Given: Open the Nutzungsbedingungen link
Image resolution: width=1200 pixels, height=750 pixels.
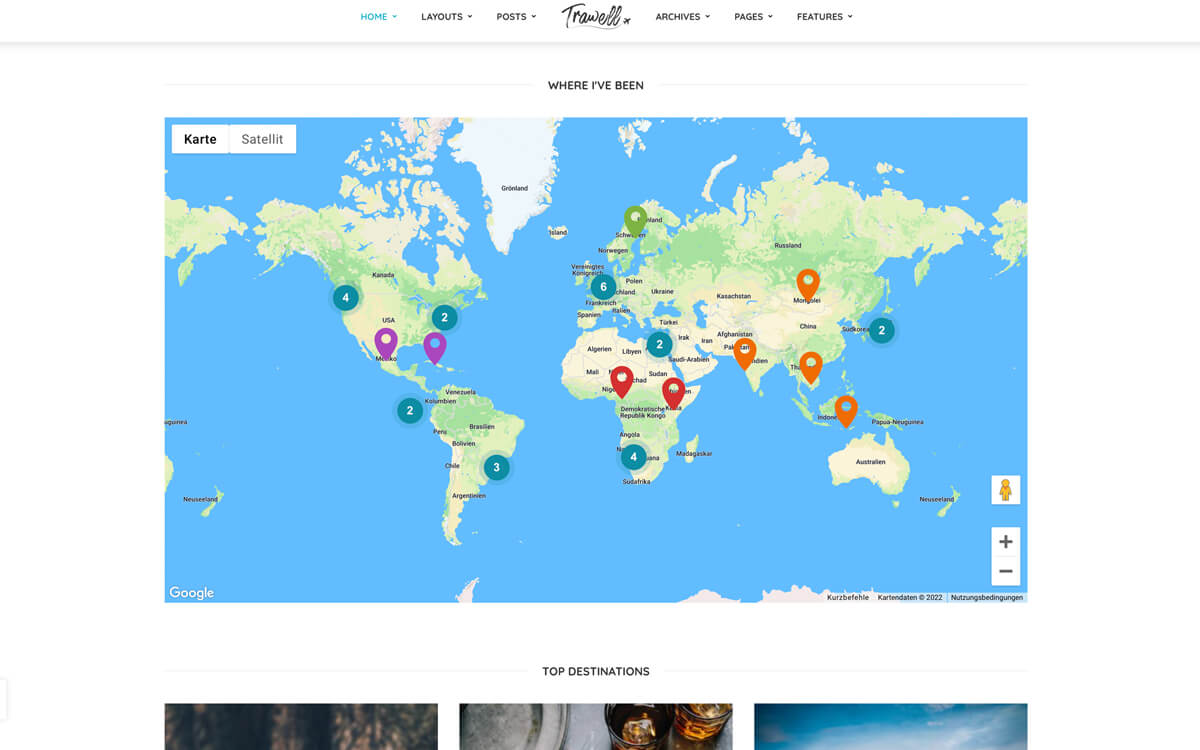Looking at the screenshot, I should [987, 597].
